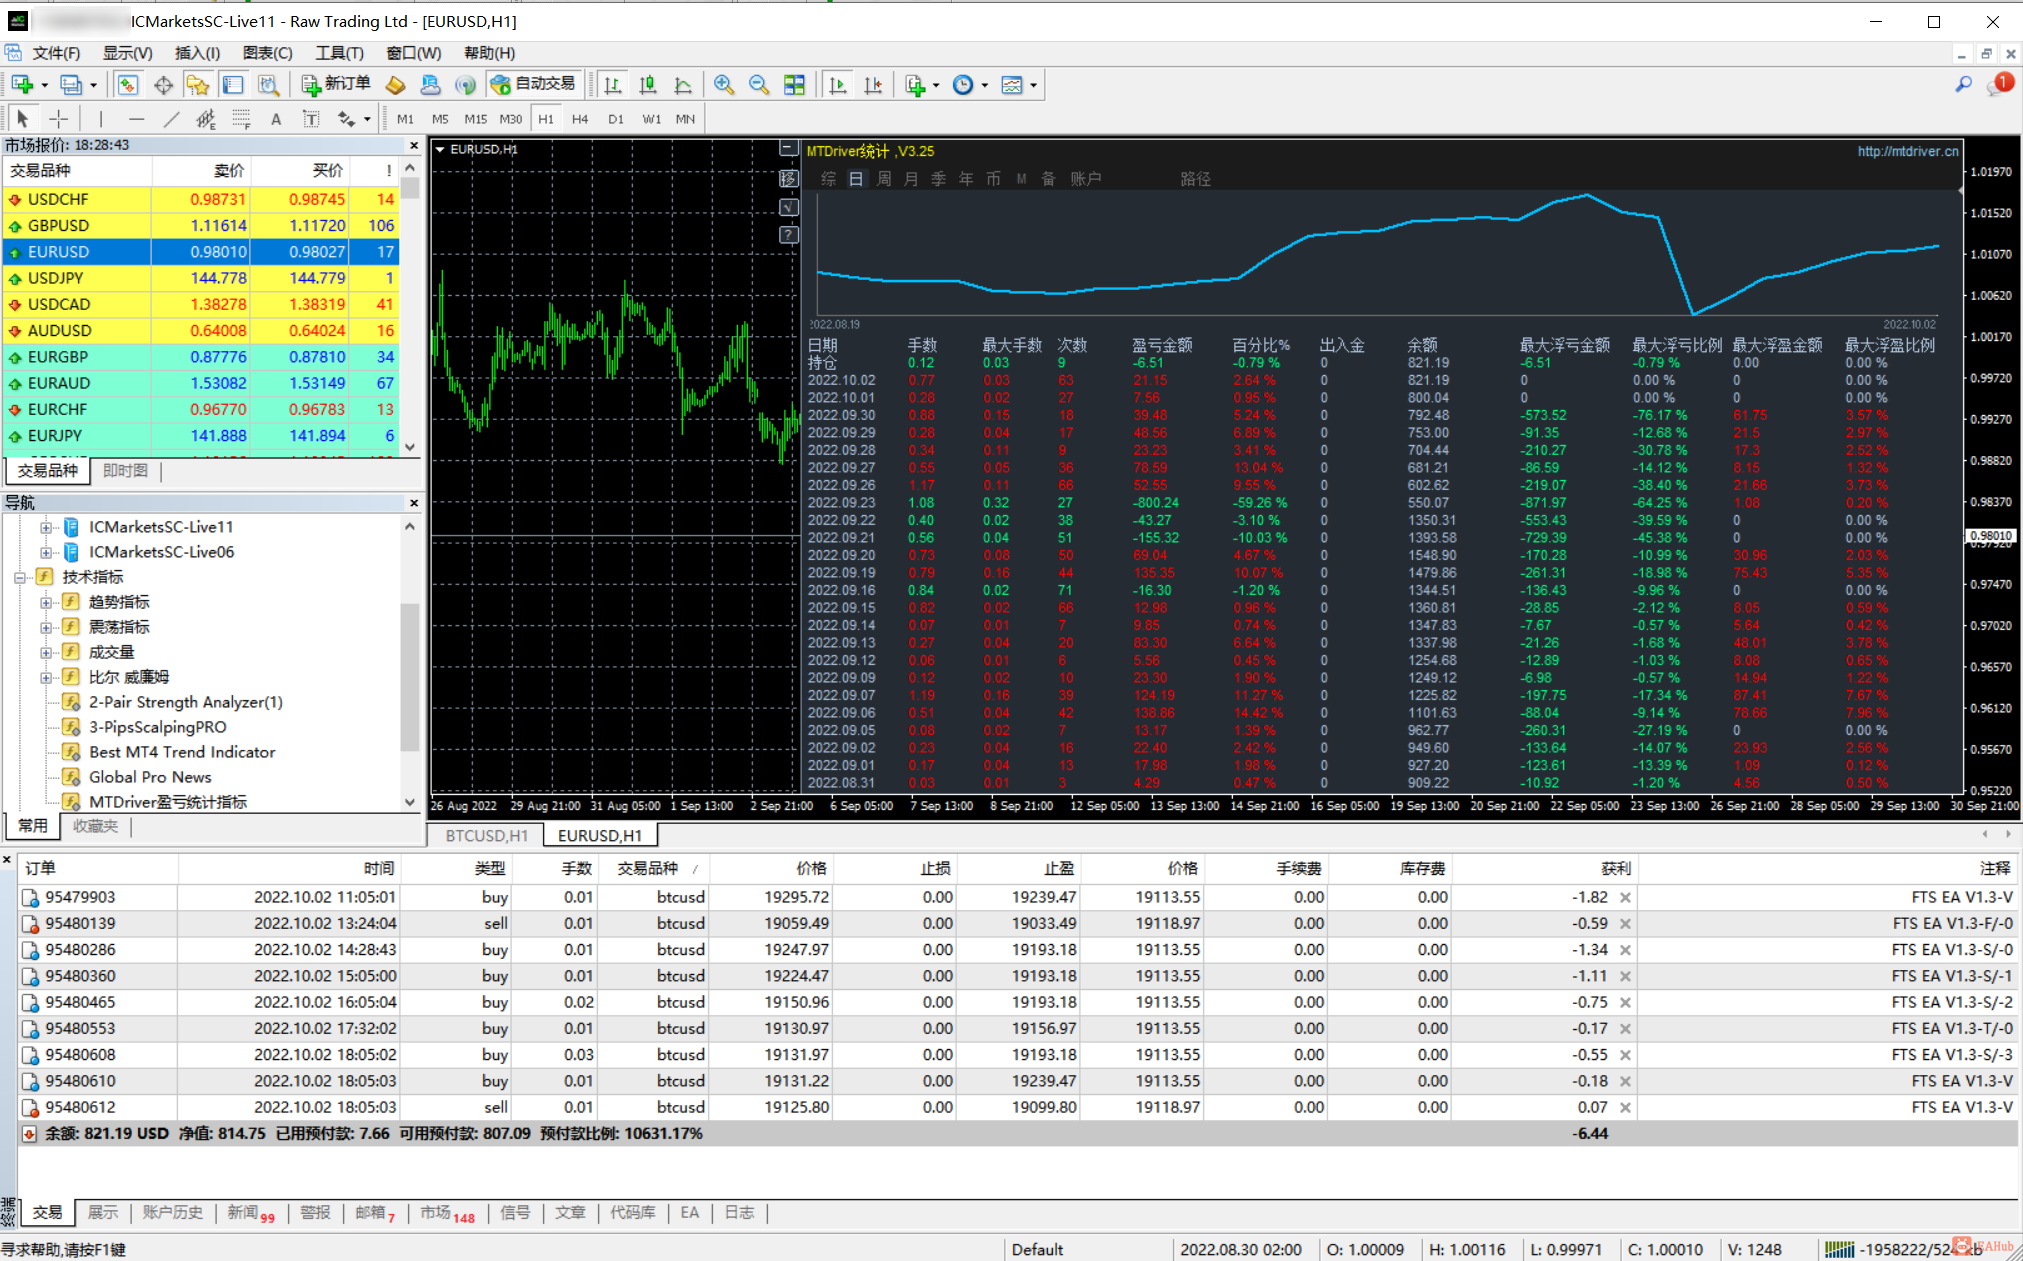Open the tile windows grid icon
Image resolution: width=2023 pixels, height=1261 pixels.
point(794,85)
